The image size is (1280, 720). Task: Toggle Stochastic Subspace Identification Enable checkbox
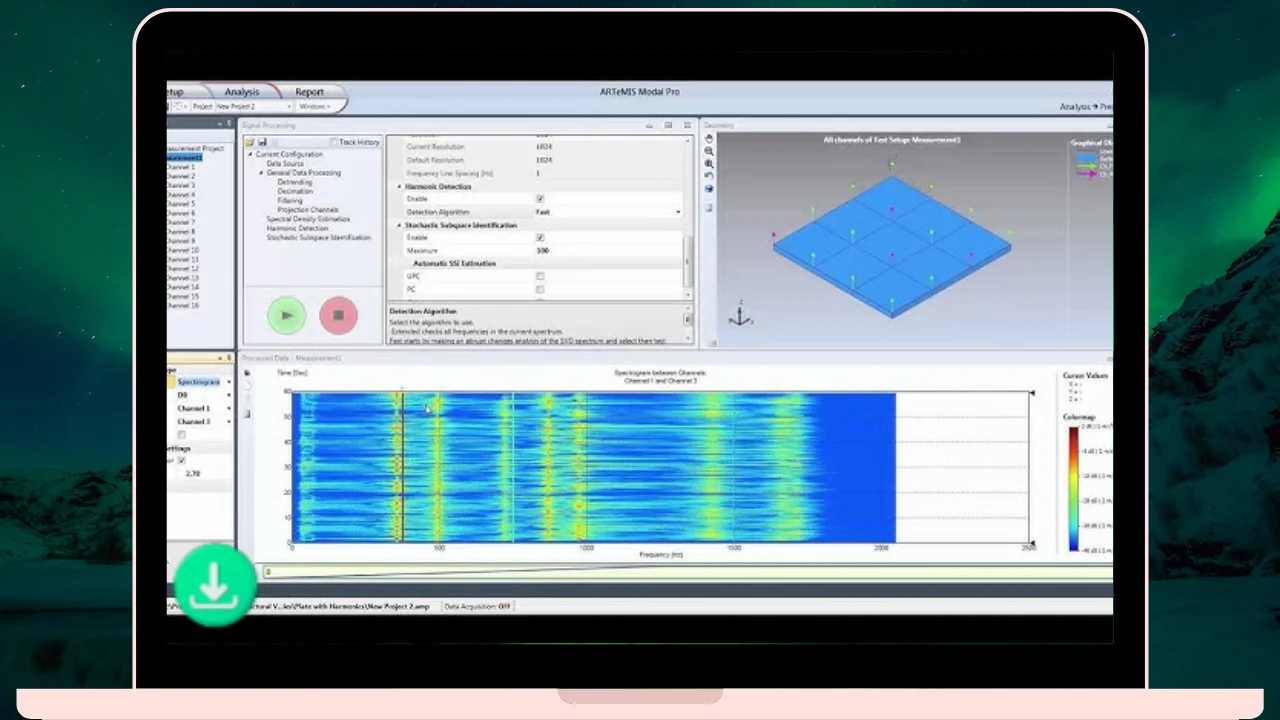[x=540, y=238]
